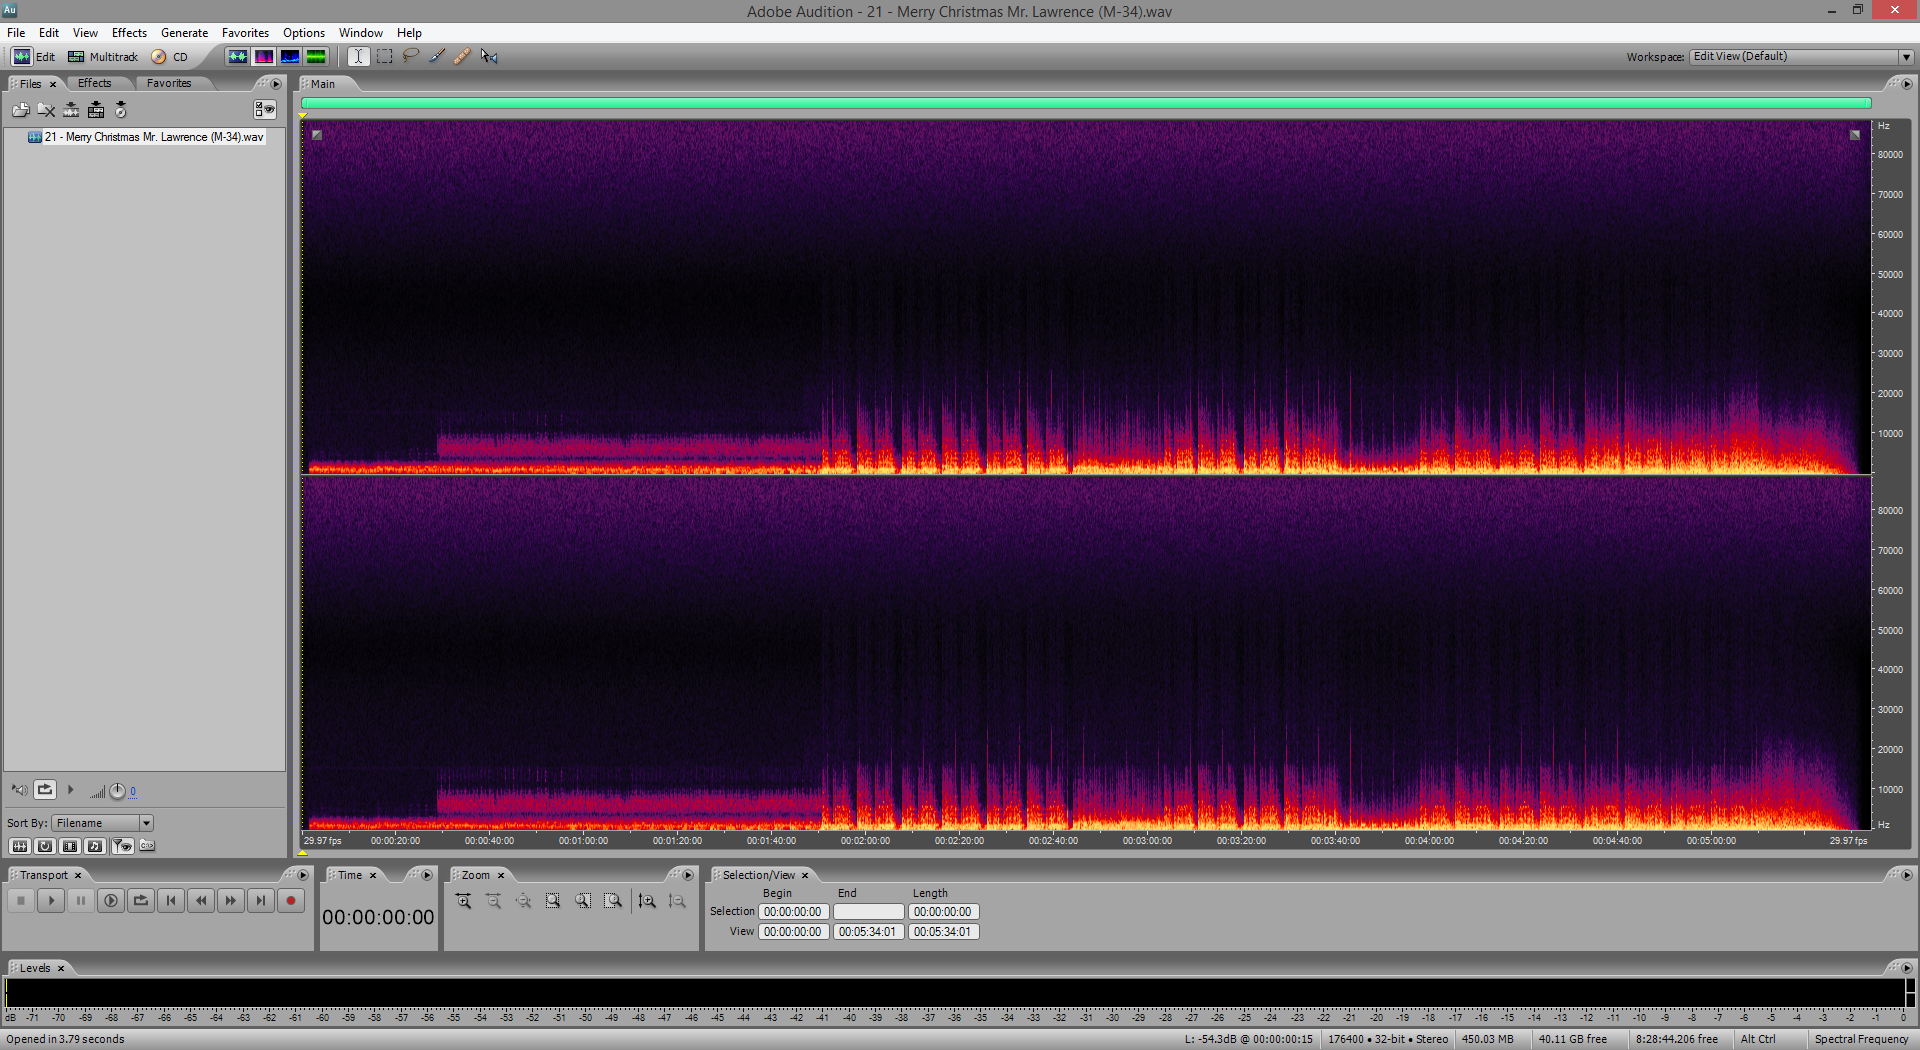Switch to Spectral Frequency Display view
Image resolution: width=1920 pixels, height=1050 pixels.
[x=264, y=56]
